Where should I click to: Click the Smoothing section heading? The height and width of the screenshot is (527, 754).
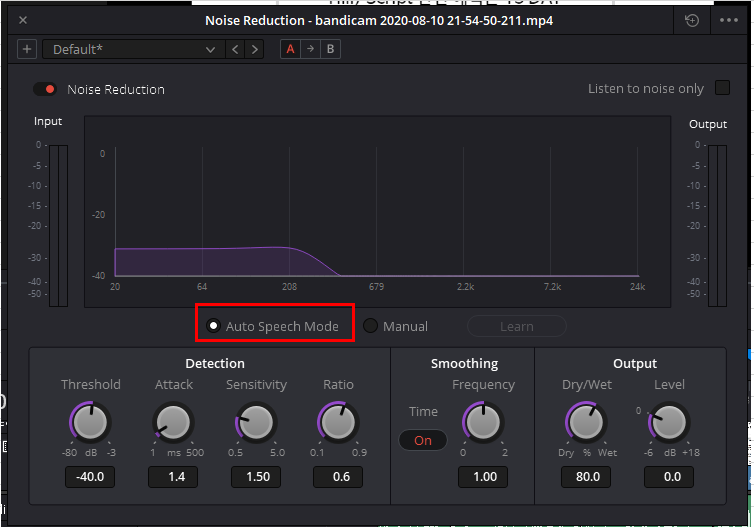coord(465,363)
